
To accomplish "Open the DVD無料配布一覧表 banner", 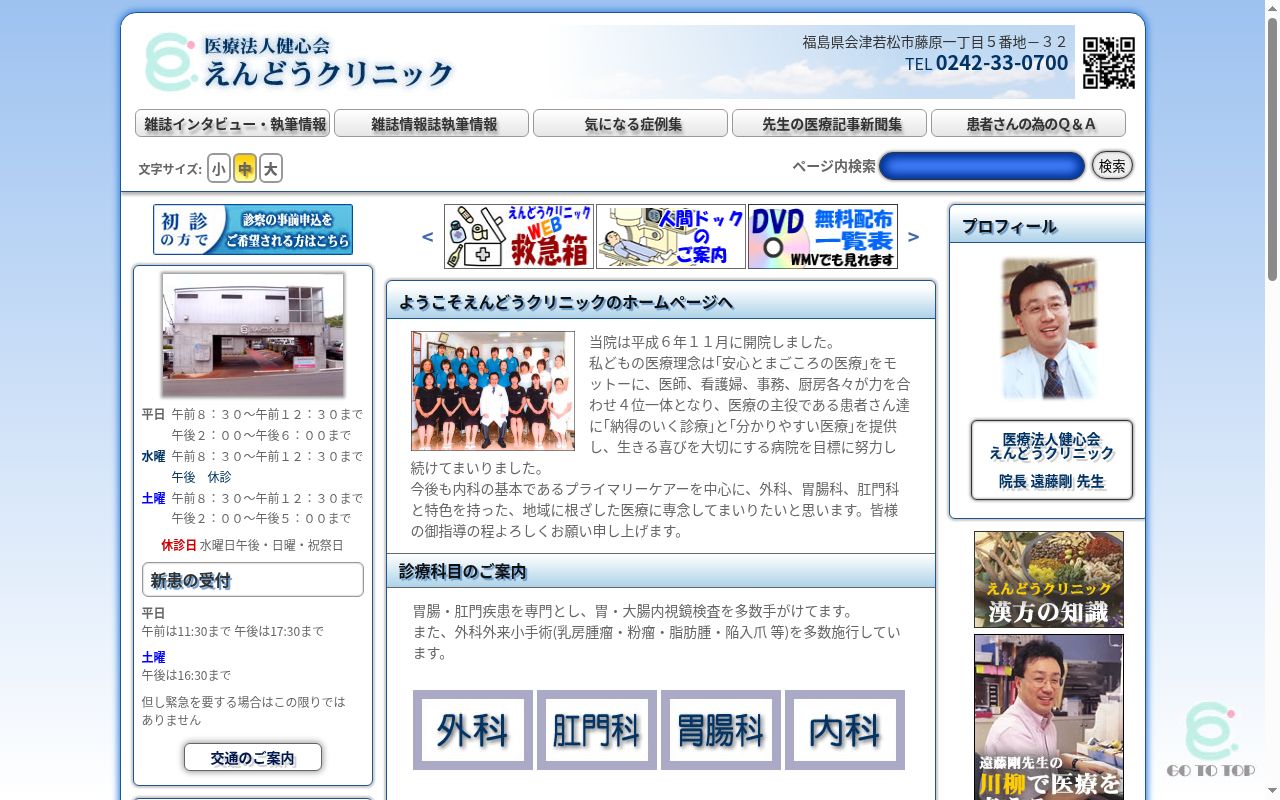I will 823,237.
